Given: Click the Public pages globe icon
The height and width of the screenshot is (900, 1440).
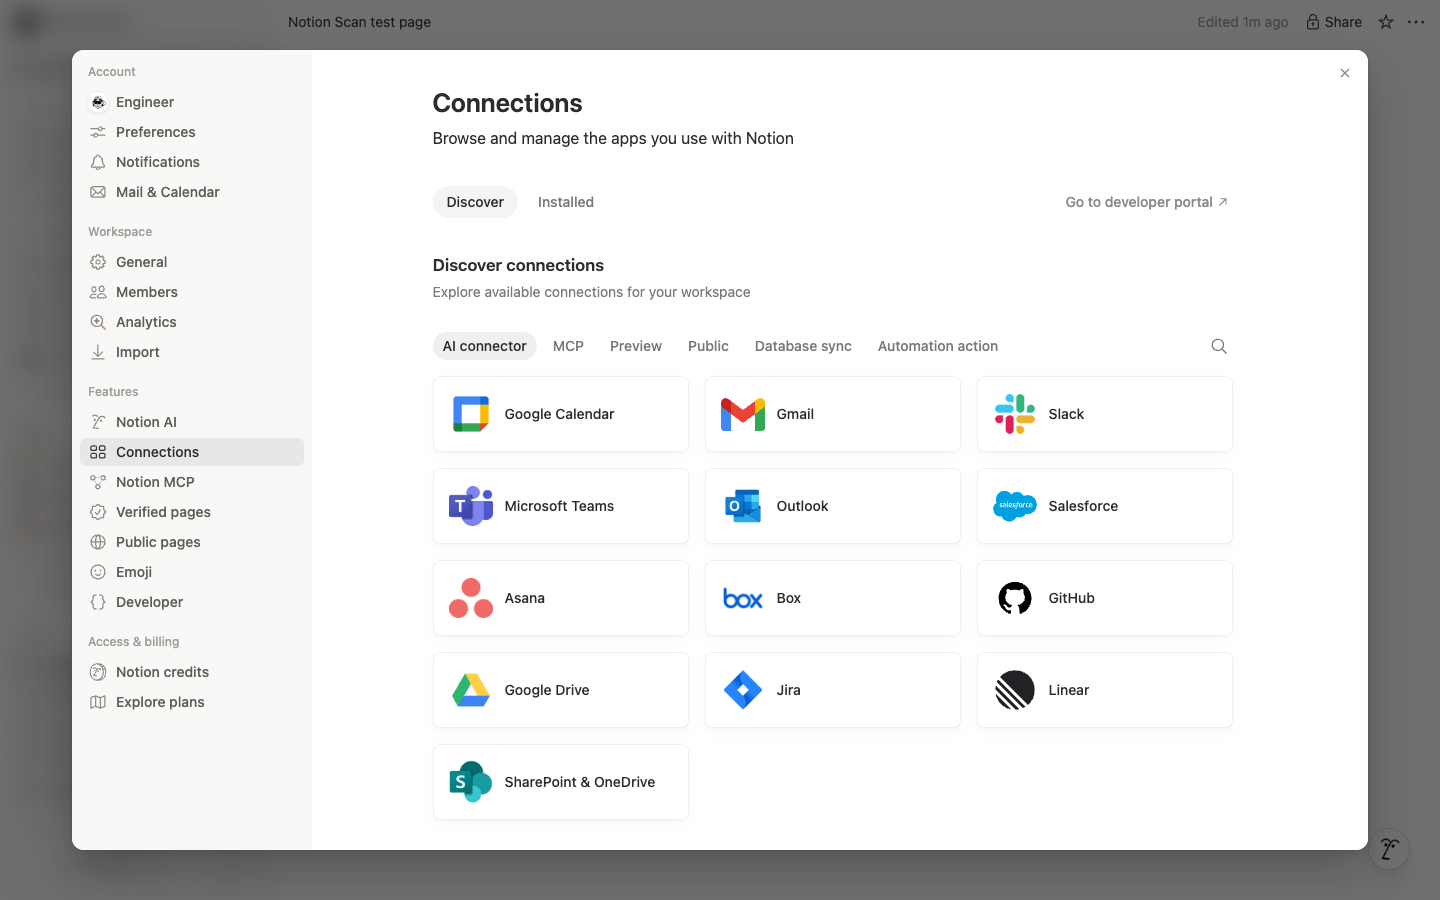Looking at the screenshot, I should (x=98, y=542).
